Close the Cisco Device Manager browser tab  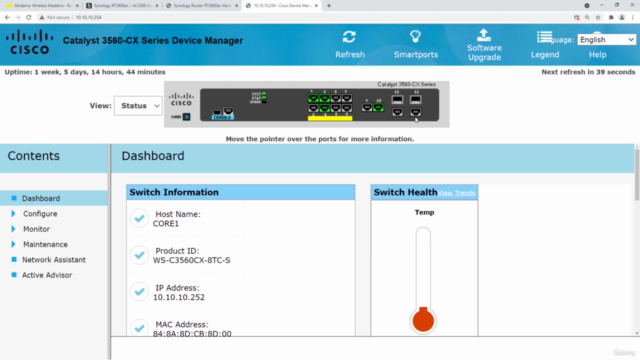316,6
